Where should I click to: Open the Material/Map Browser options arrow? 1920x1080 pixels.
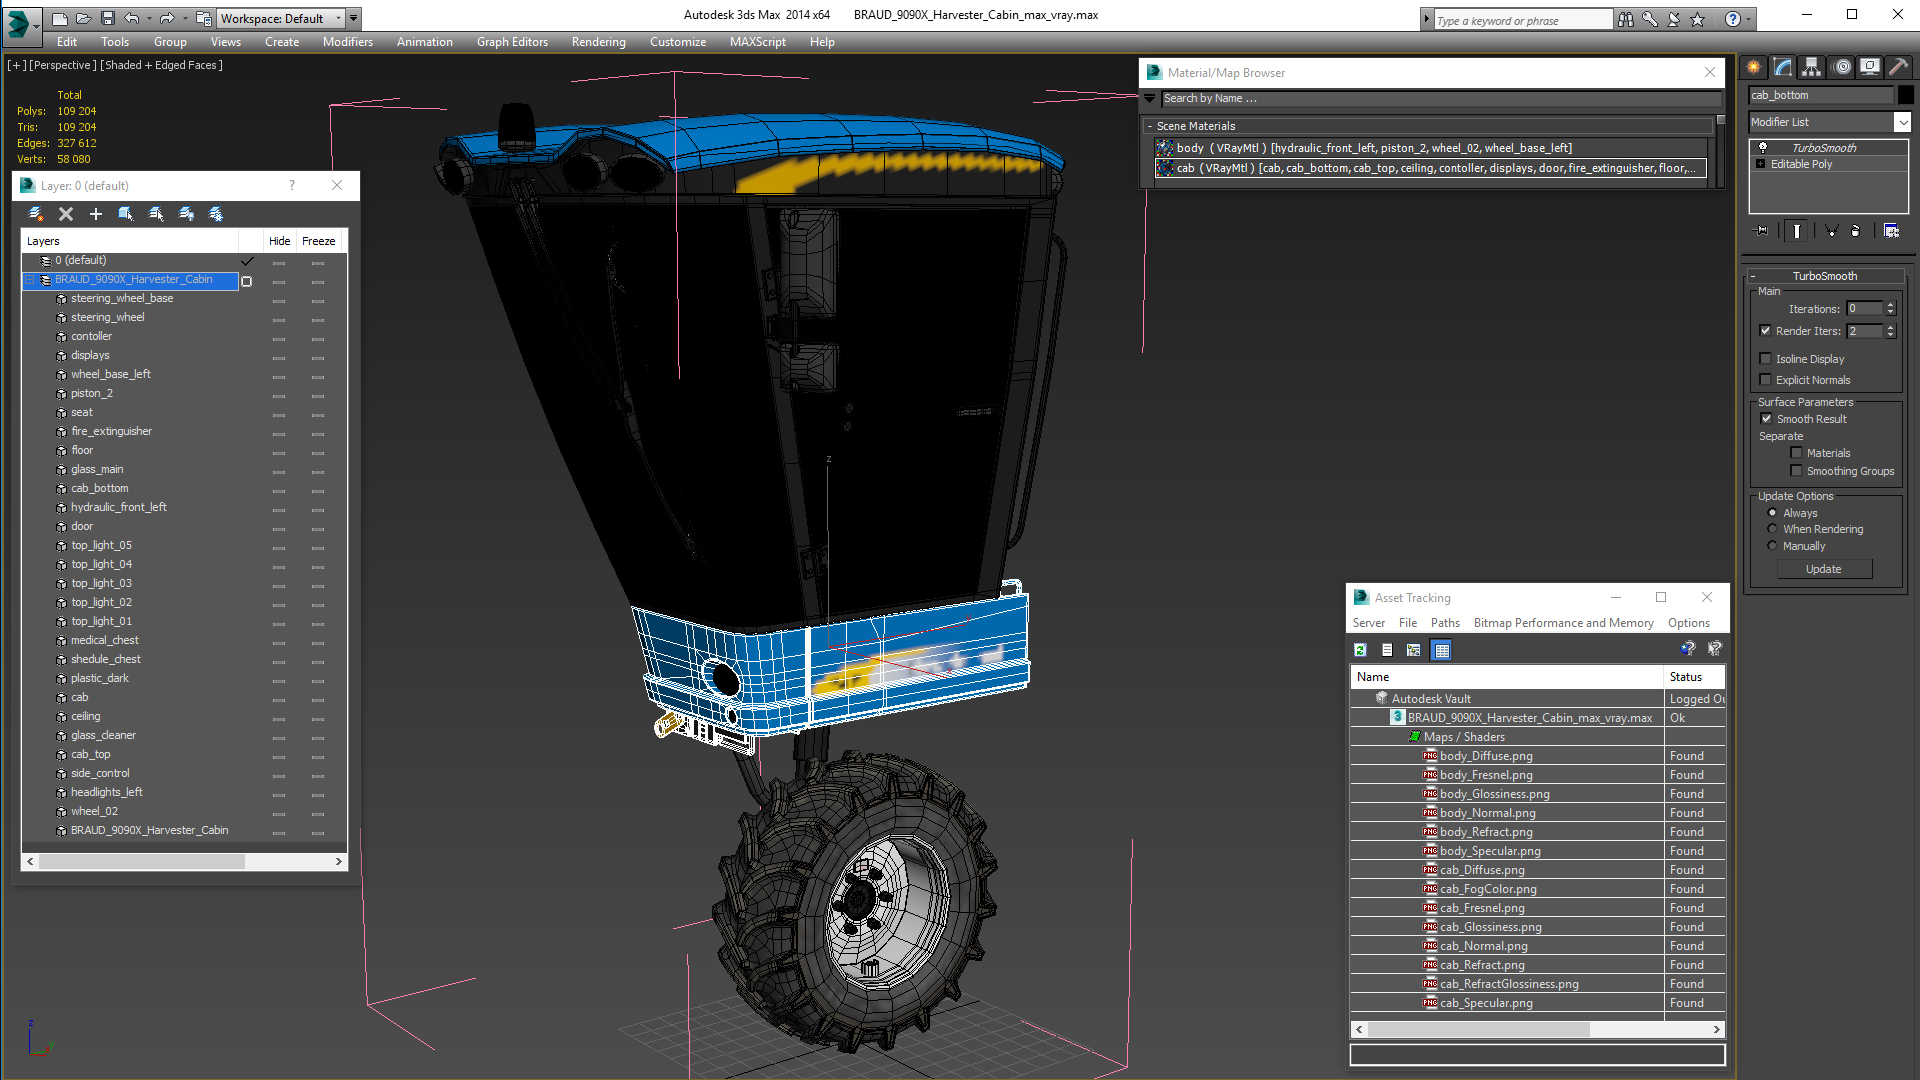[x=1150, y=98]
